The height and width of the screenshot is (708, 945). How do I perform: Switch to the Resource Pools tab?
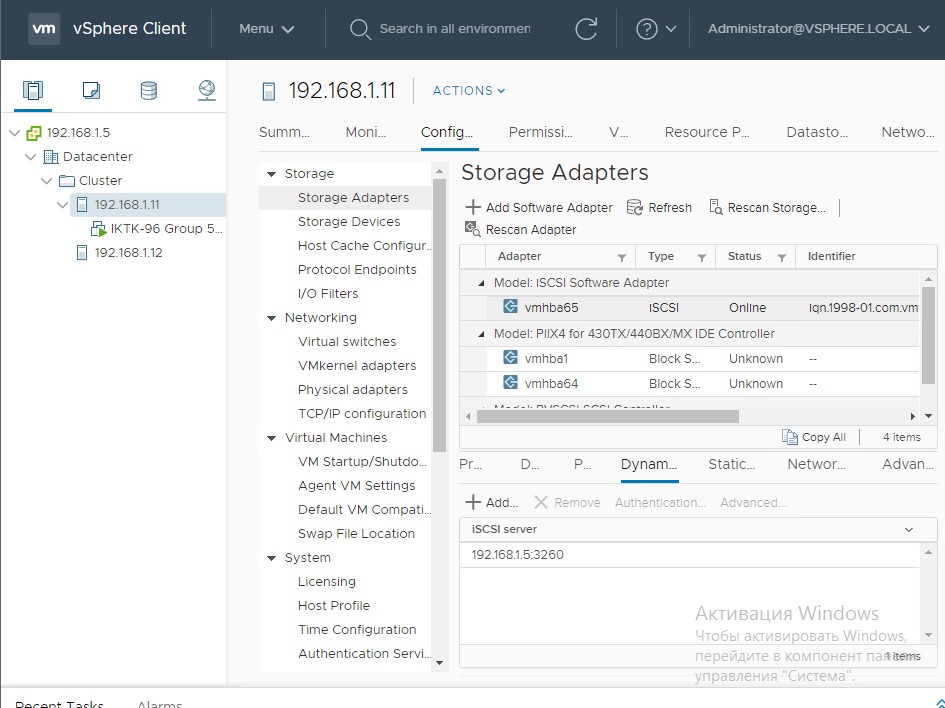pyautogui.click(x=707, y=132)
